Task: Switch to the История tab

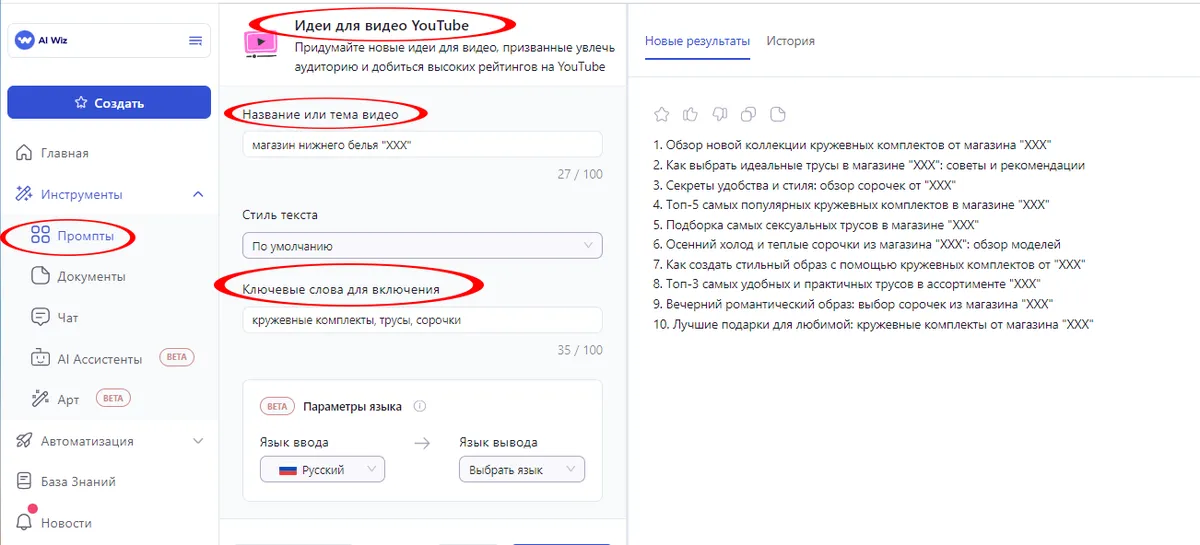Action: 790,41
